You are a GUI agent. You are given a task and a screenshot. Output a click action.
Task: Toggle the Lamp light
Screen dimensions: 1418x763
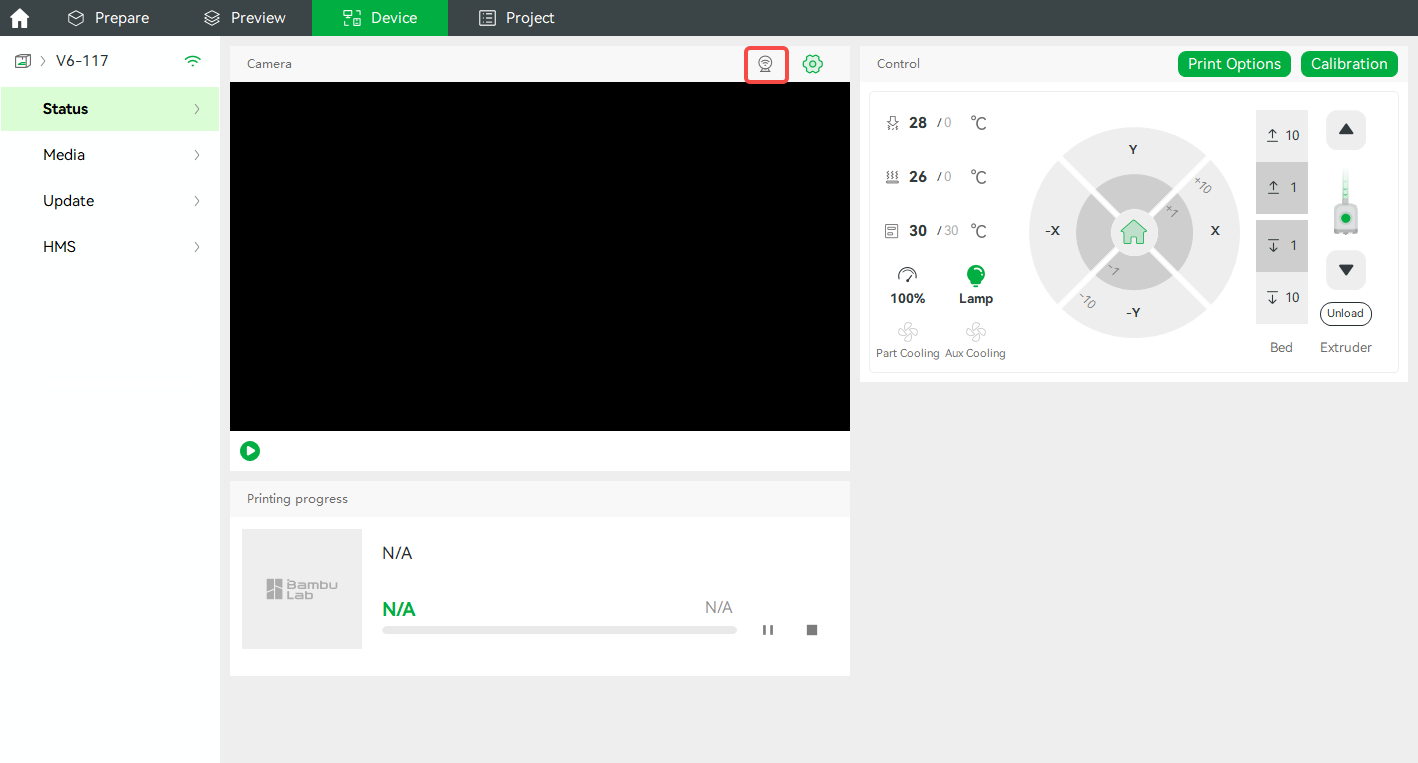tap(976, 286)
